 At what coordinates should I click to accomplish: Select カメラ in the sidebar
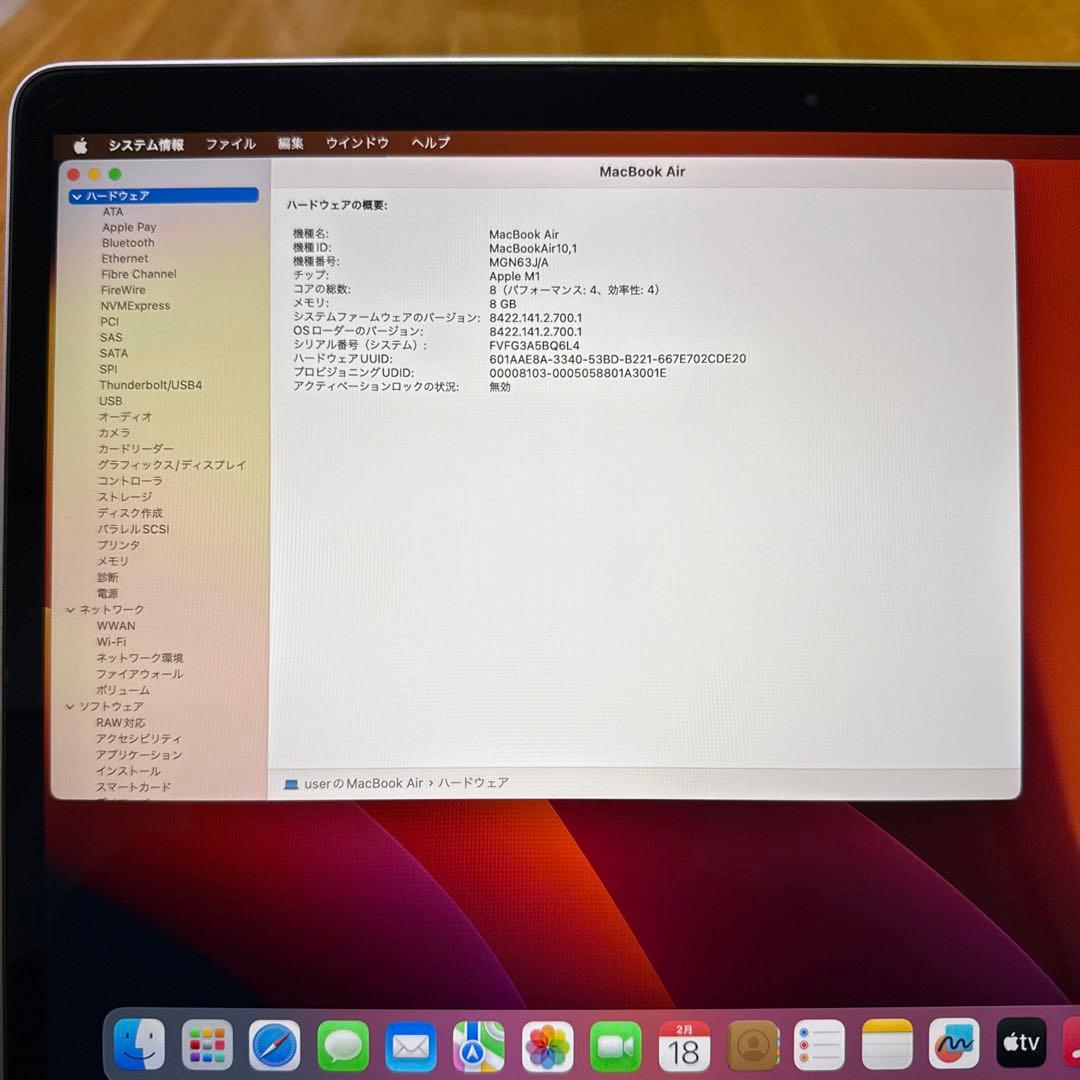click(x=114, y=433)
